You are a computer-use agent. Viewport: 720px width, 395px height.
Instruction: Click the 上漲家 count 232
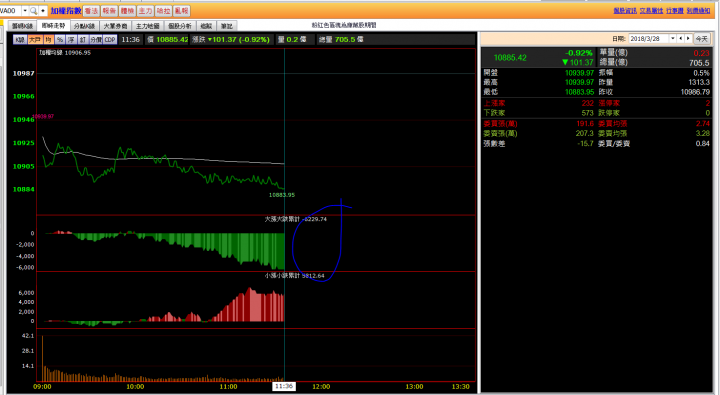[588, 103]
